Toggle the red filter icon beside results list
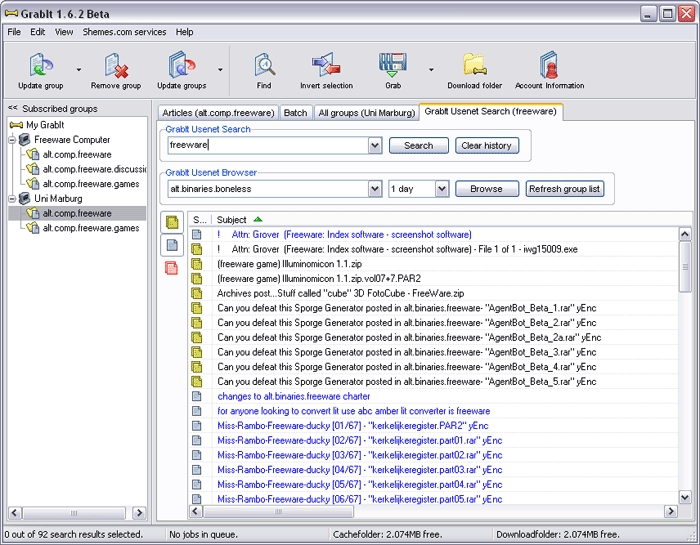The width and height of the screenshot is (700, 545). (172, 267)
